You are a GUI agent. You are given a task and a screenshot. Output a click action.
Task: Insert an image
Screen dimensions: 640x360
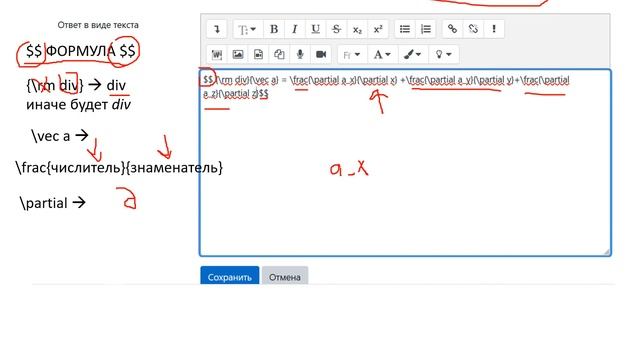coord(238,55)
